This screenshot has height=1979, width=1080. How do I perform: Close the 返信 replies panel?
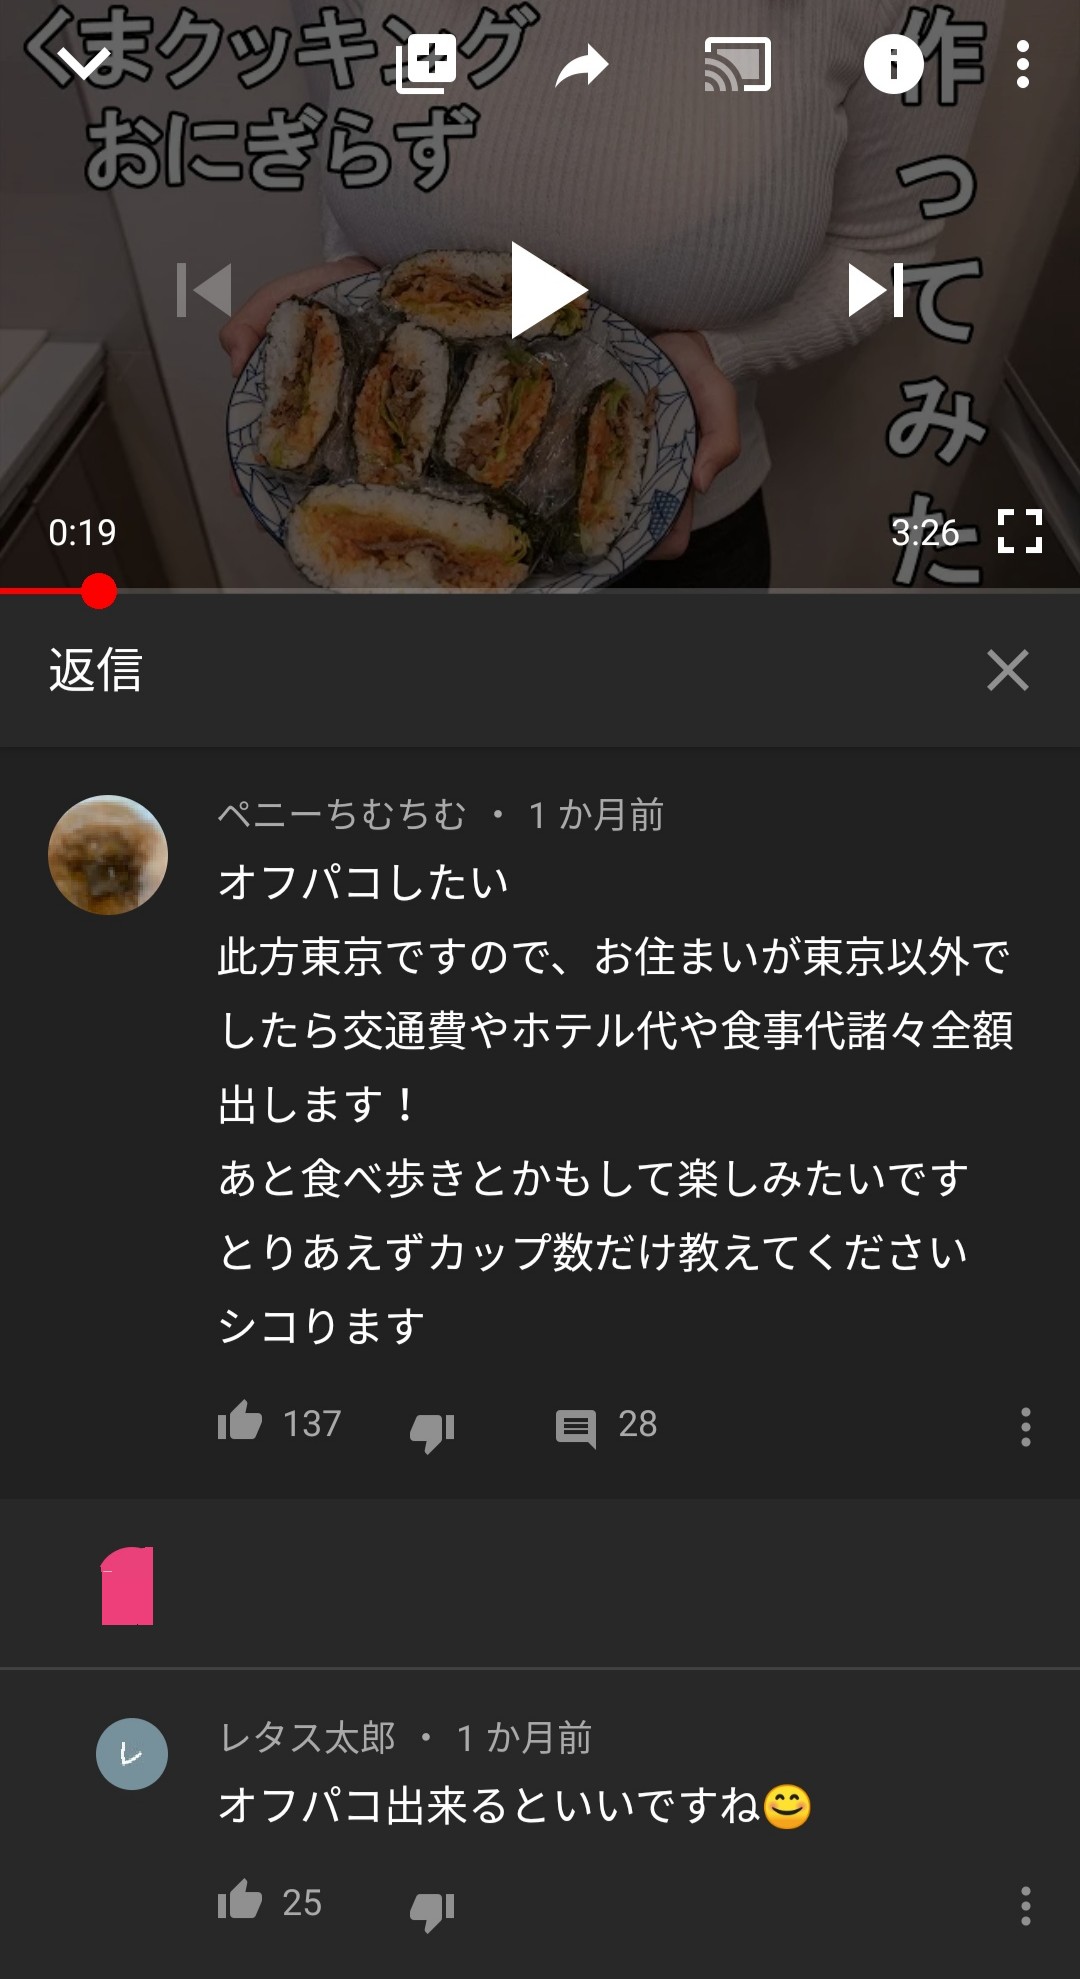coord(1007,670)
